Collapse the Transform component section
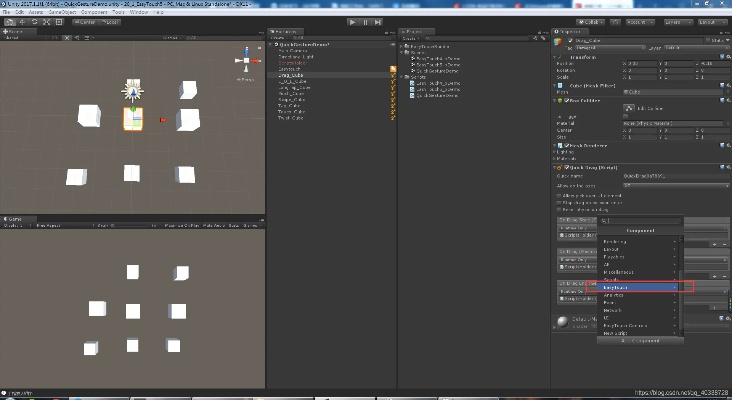Viewport: 732px width, 400px height. click(556, 58)
